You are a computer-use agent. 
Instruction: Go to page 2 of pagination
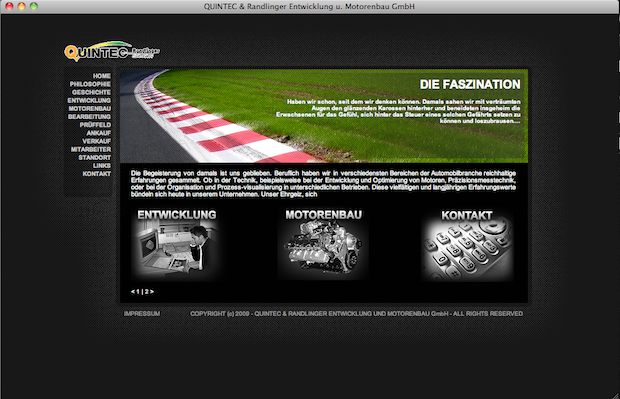(x=146, y=292)
